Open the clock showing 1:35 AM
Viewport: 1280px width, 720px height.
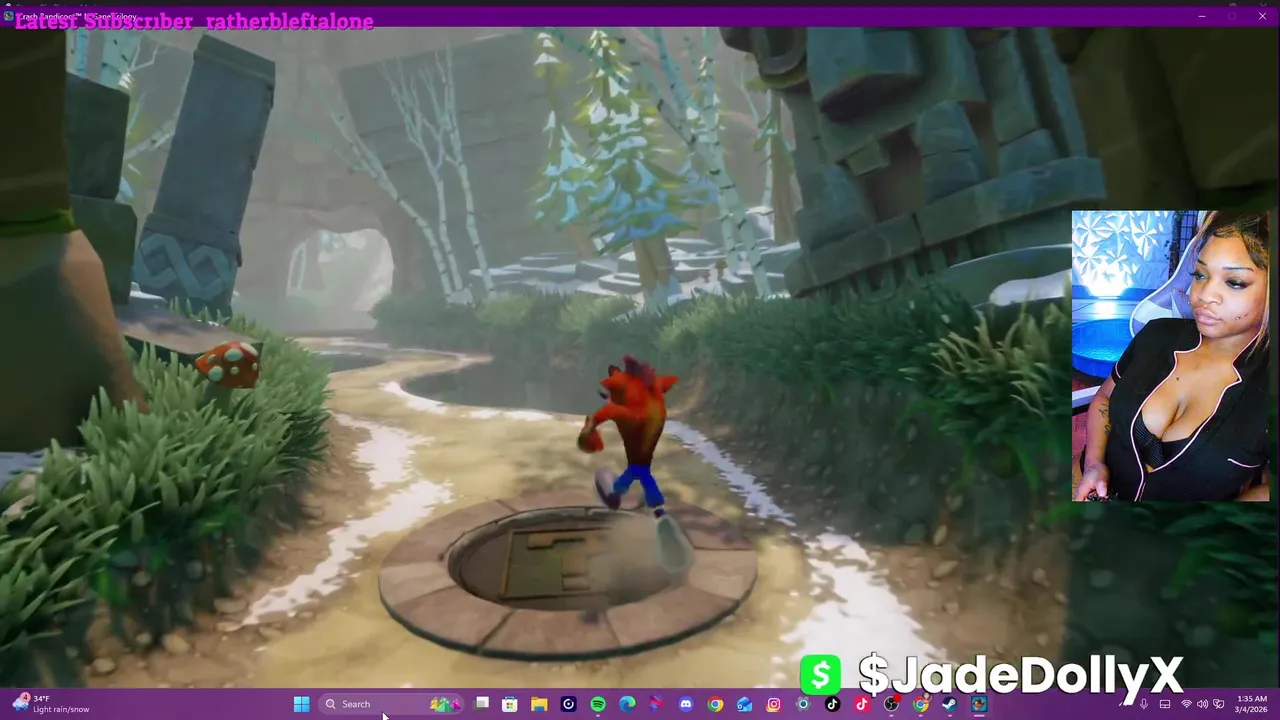click(1251, 704)
